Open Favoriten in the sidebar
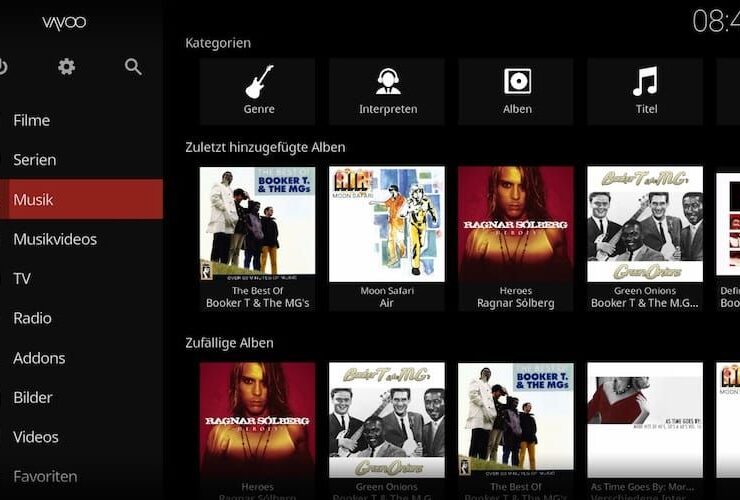Screen dimensions: 740x500 (45, 477)
